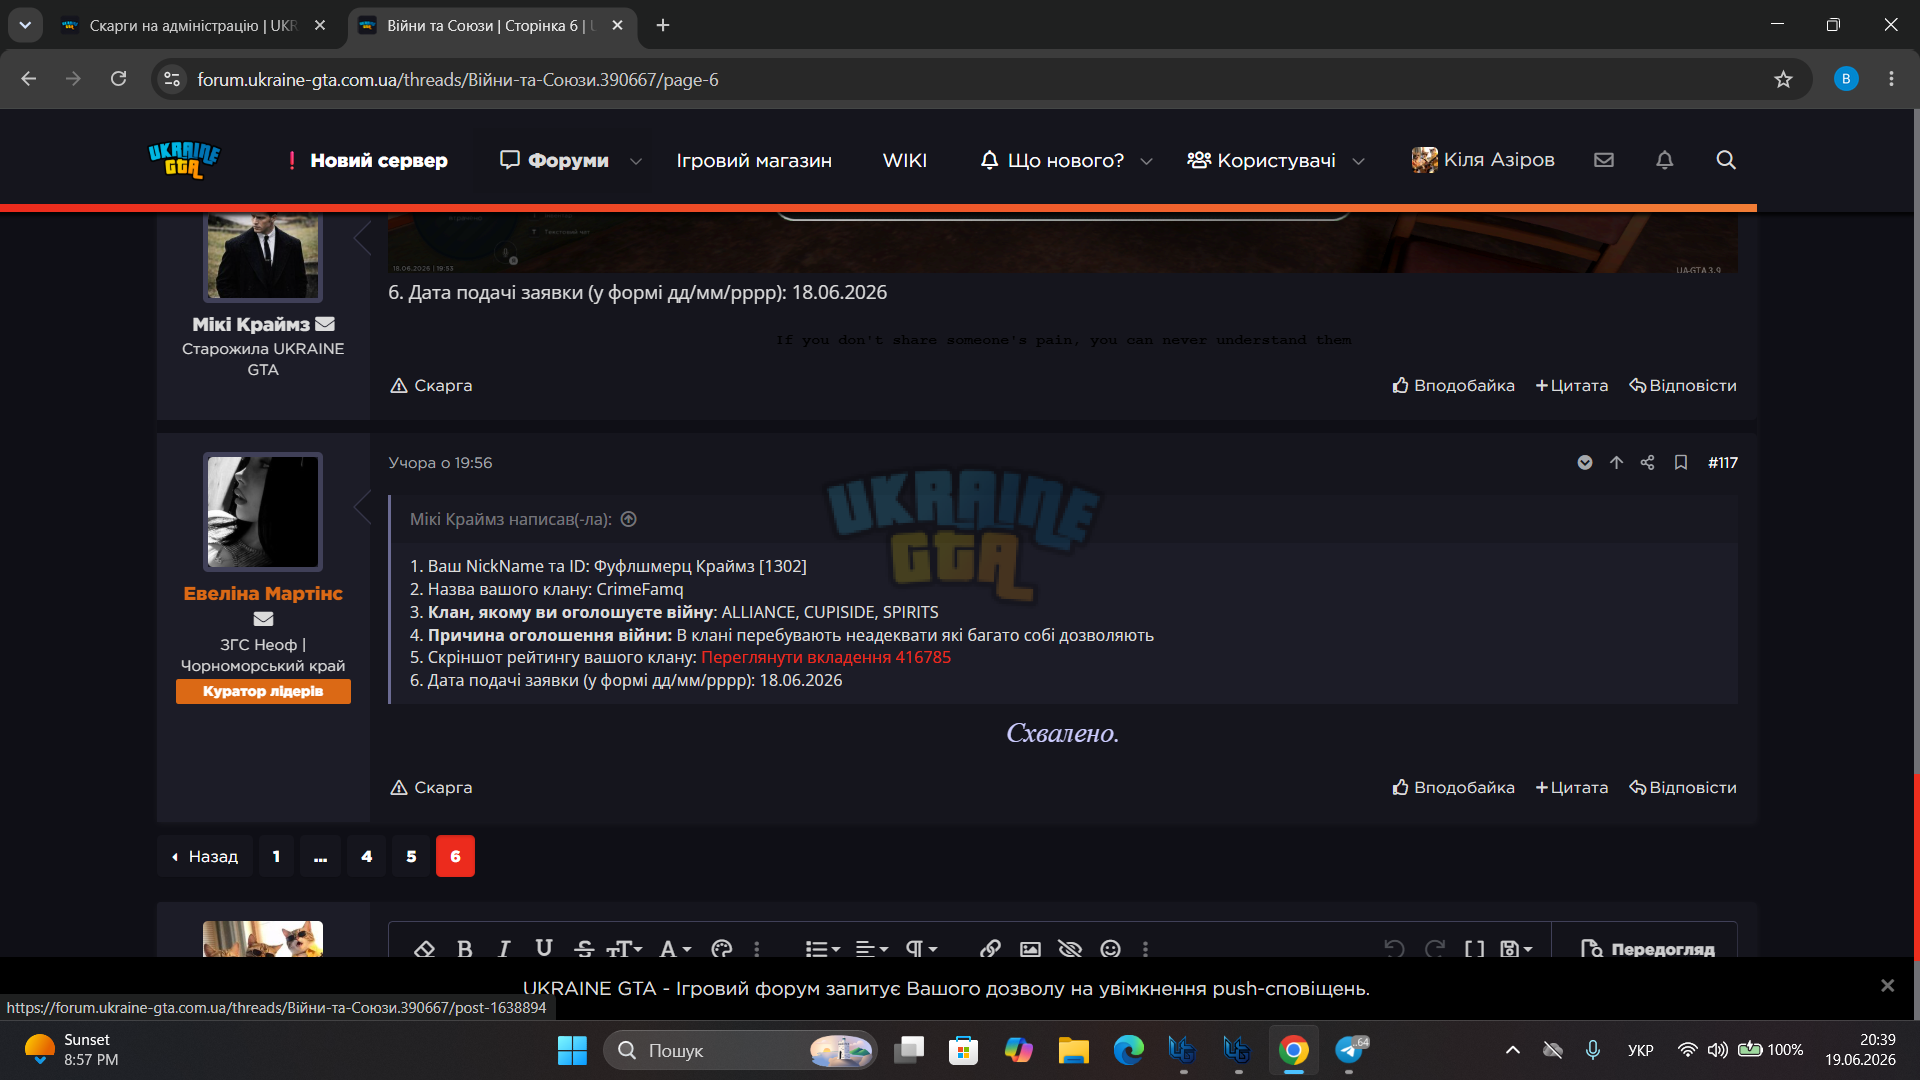Open the forum search icon
Image resolution: width=1920 pixels, height=1080 pixels.
[1725, 160]
